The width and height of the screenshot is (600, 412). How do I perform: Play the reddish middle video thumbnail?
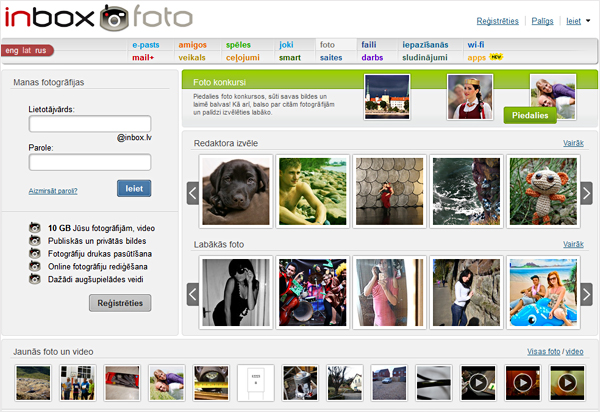pyautogui.click(x=523, y=383)
